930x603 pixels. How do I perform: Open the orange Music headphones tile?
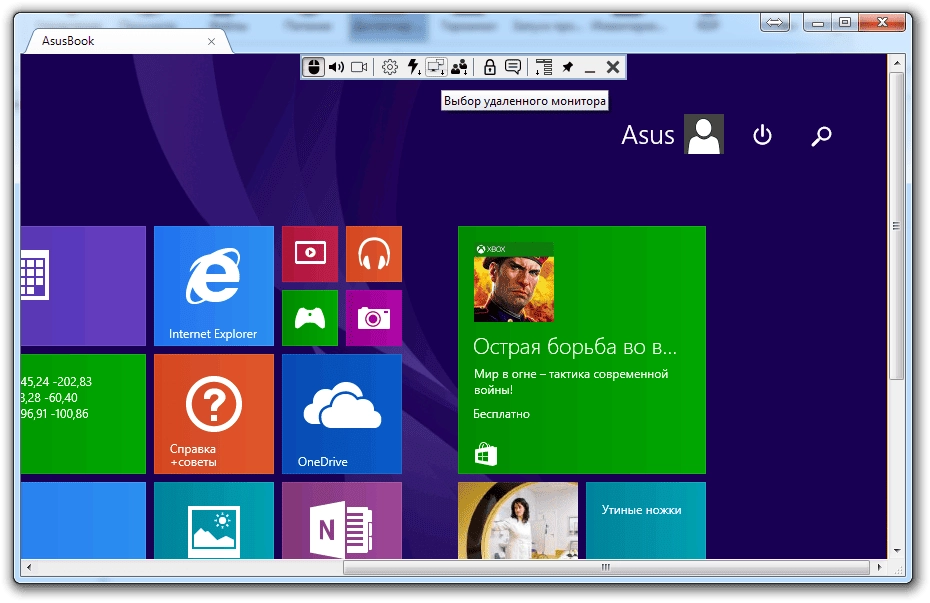coord(374,254)
